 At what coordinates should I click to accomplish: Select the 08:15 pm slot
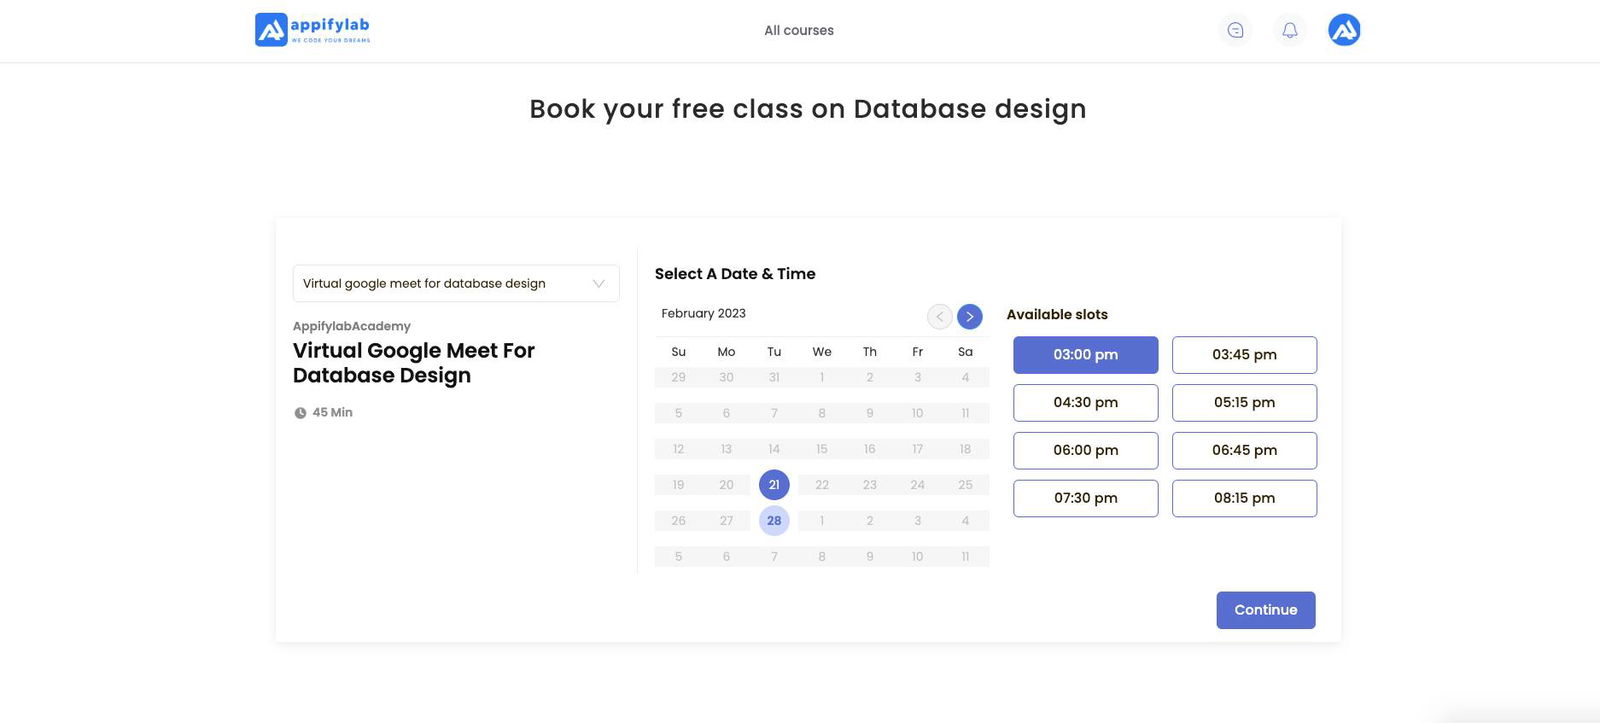tap(1244, 499)
